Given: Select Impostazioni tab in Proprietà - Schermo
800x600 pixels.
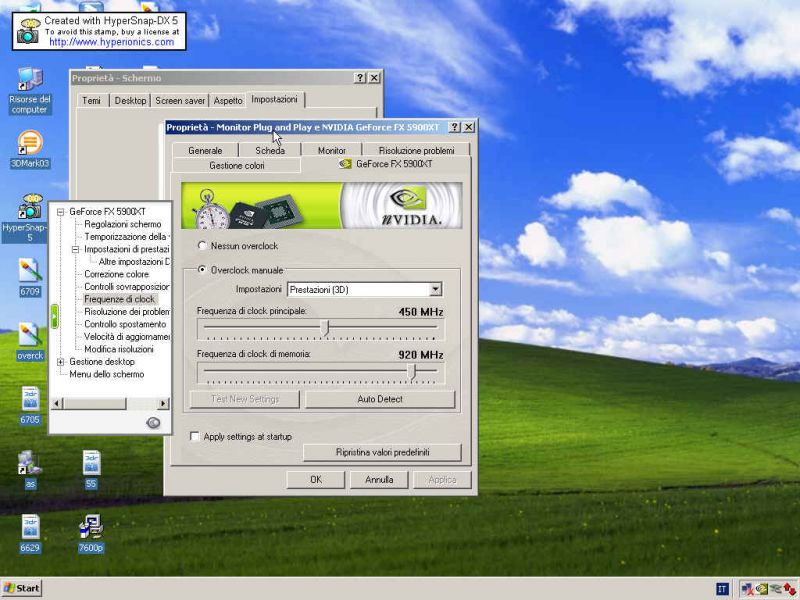Looking at the screenshot, I should (x=274, y=99).
